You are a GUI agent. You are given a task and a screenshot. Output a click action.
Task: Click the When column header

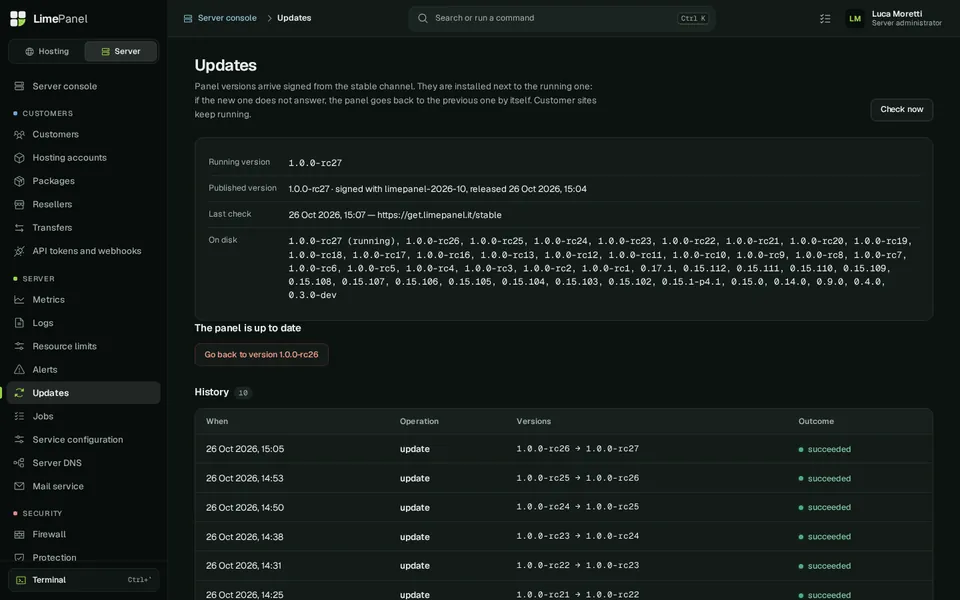217,421
